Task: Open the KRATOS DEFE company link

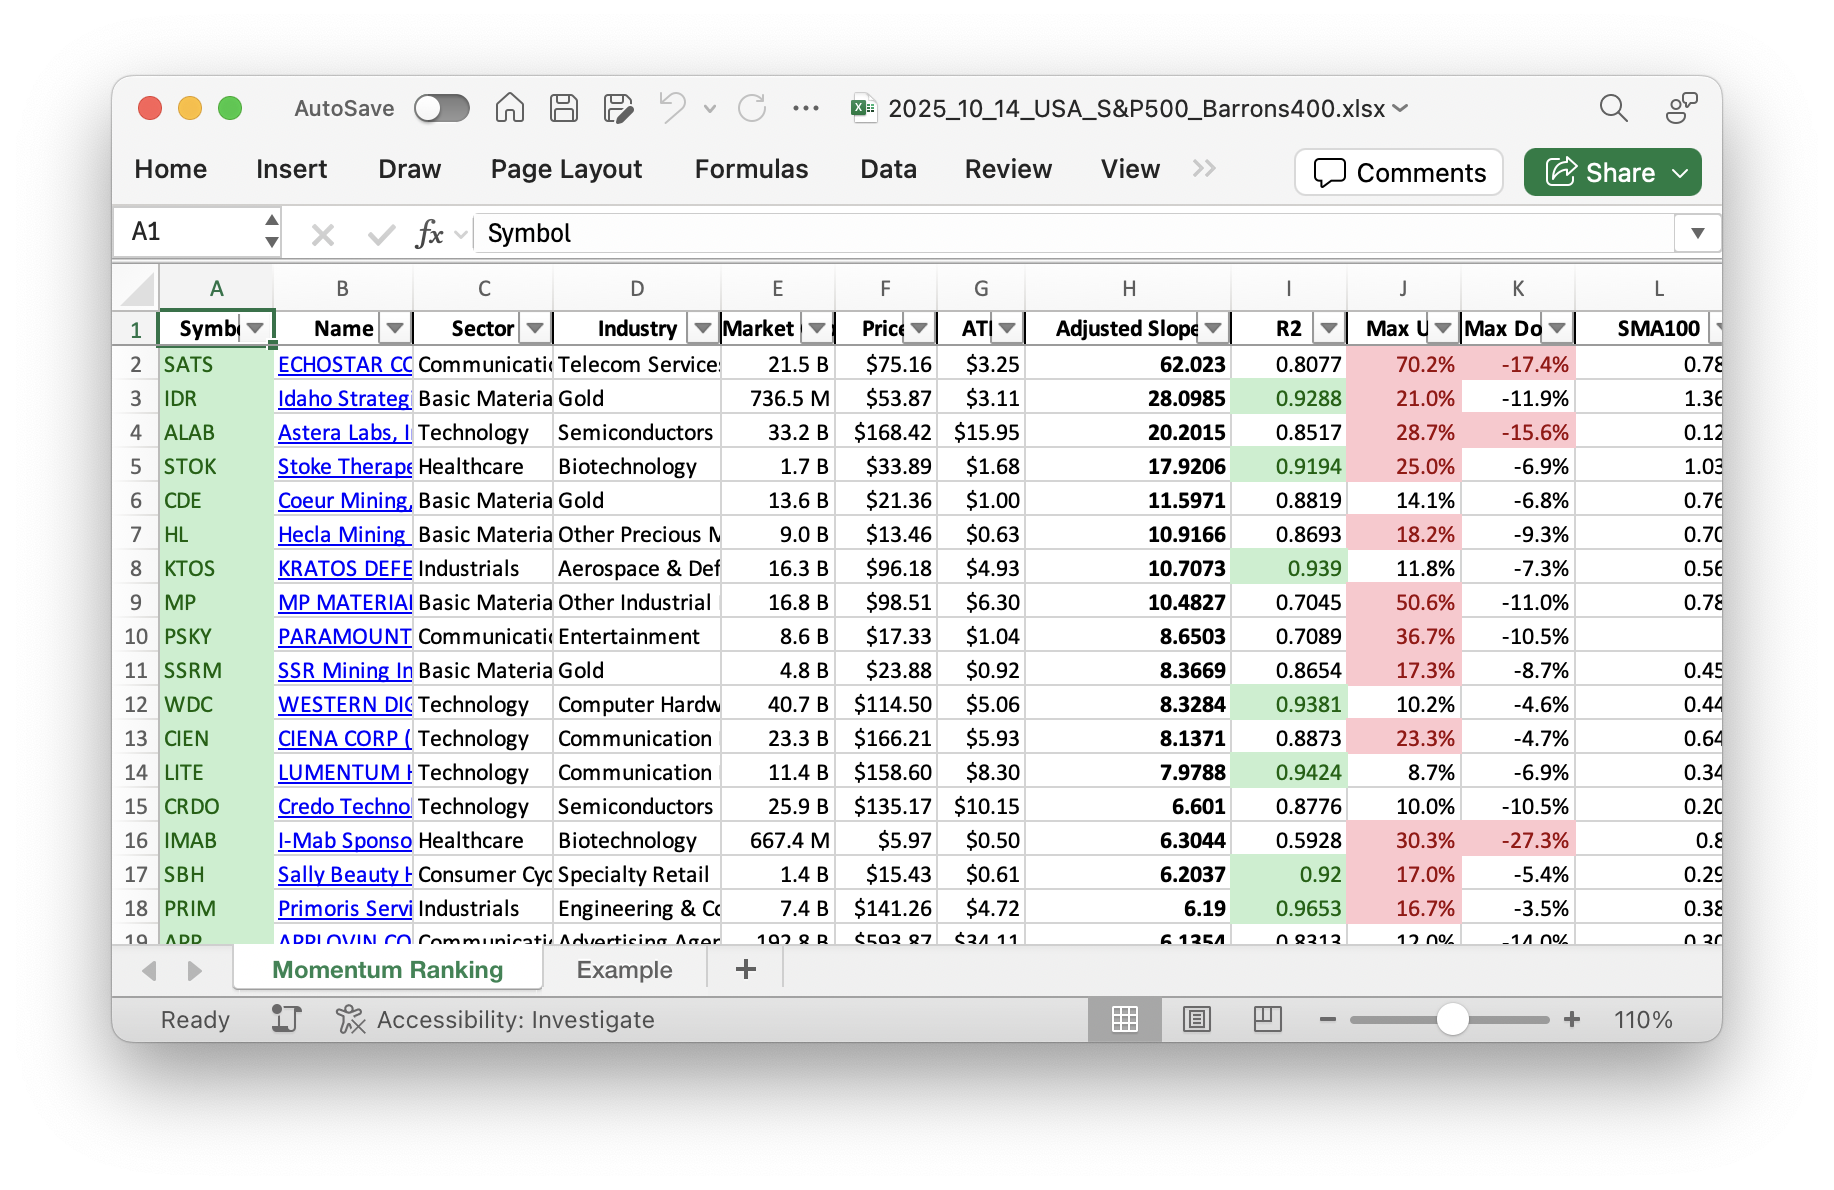Action: (344, 569)
